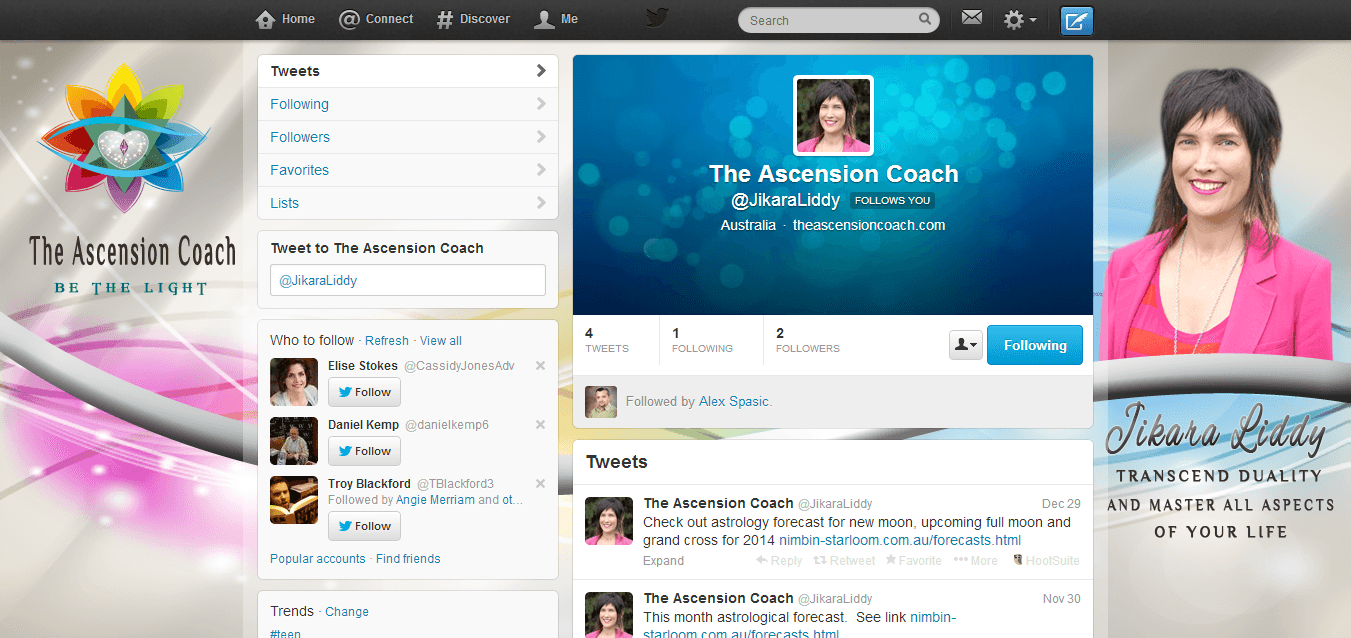1351x638 pixels.
Task: Follow Daniel Kemp
Action: pyautogui.click(x=364, y=451)
